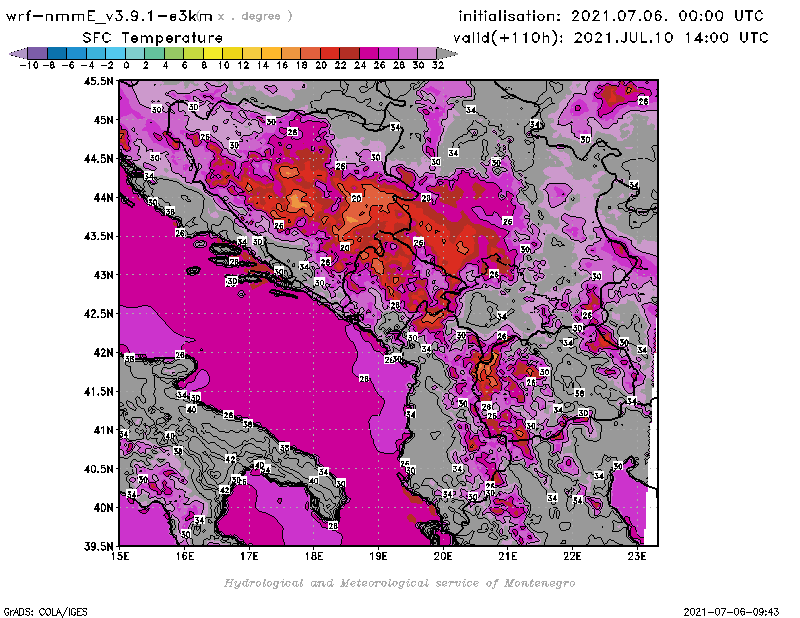Image resolution: width=800 pixels, height=618 pixels.
Task: Click the "16E" longitude axis label
Action: point(185,556)
